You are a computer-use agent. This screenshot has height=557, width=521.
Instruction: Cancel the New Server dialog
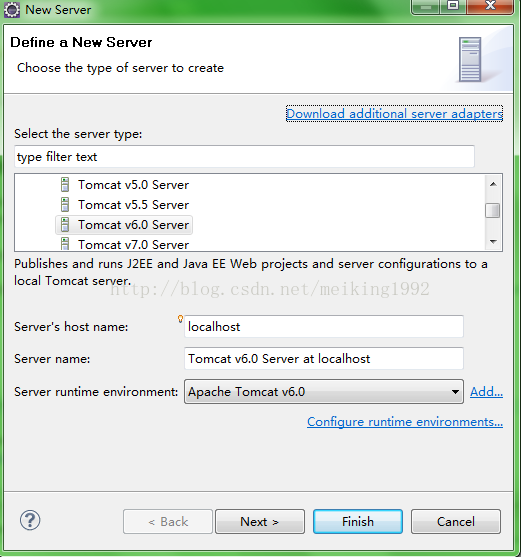pyautogui.click(x=456, y=521)
